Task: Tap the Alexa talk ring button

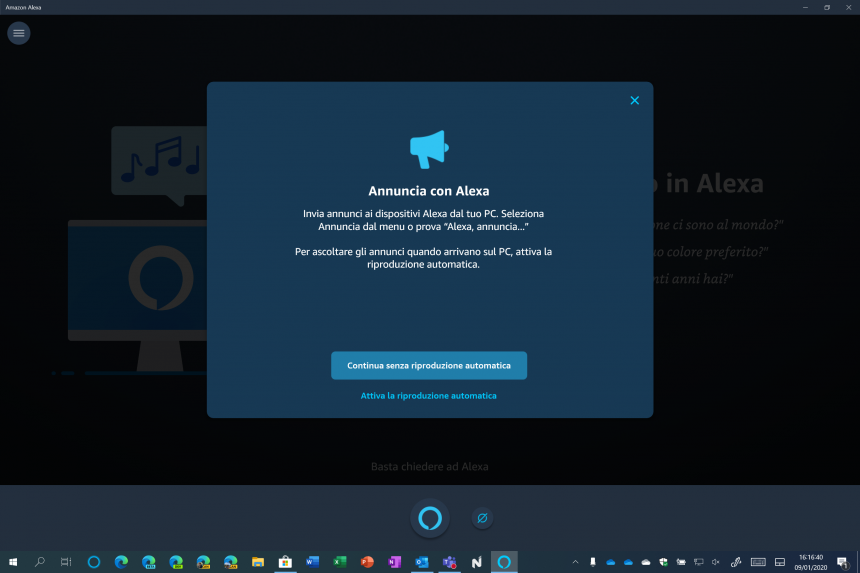Action: (430, 518)
